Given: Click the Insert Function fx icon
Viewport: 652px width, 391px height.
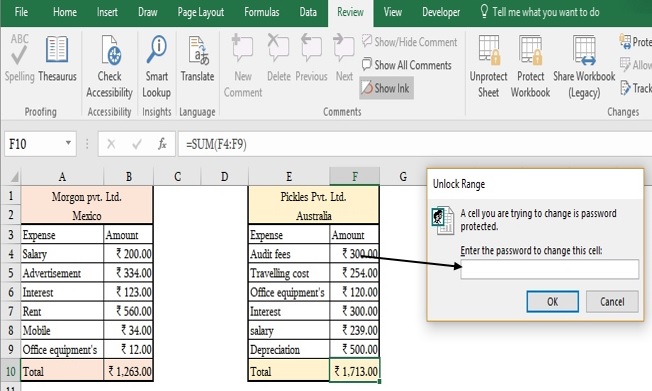Looking at the screenshot, I should pyautogui.click(x=162, y=144).
